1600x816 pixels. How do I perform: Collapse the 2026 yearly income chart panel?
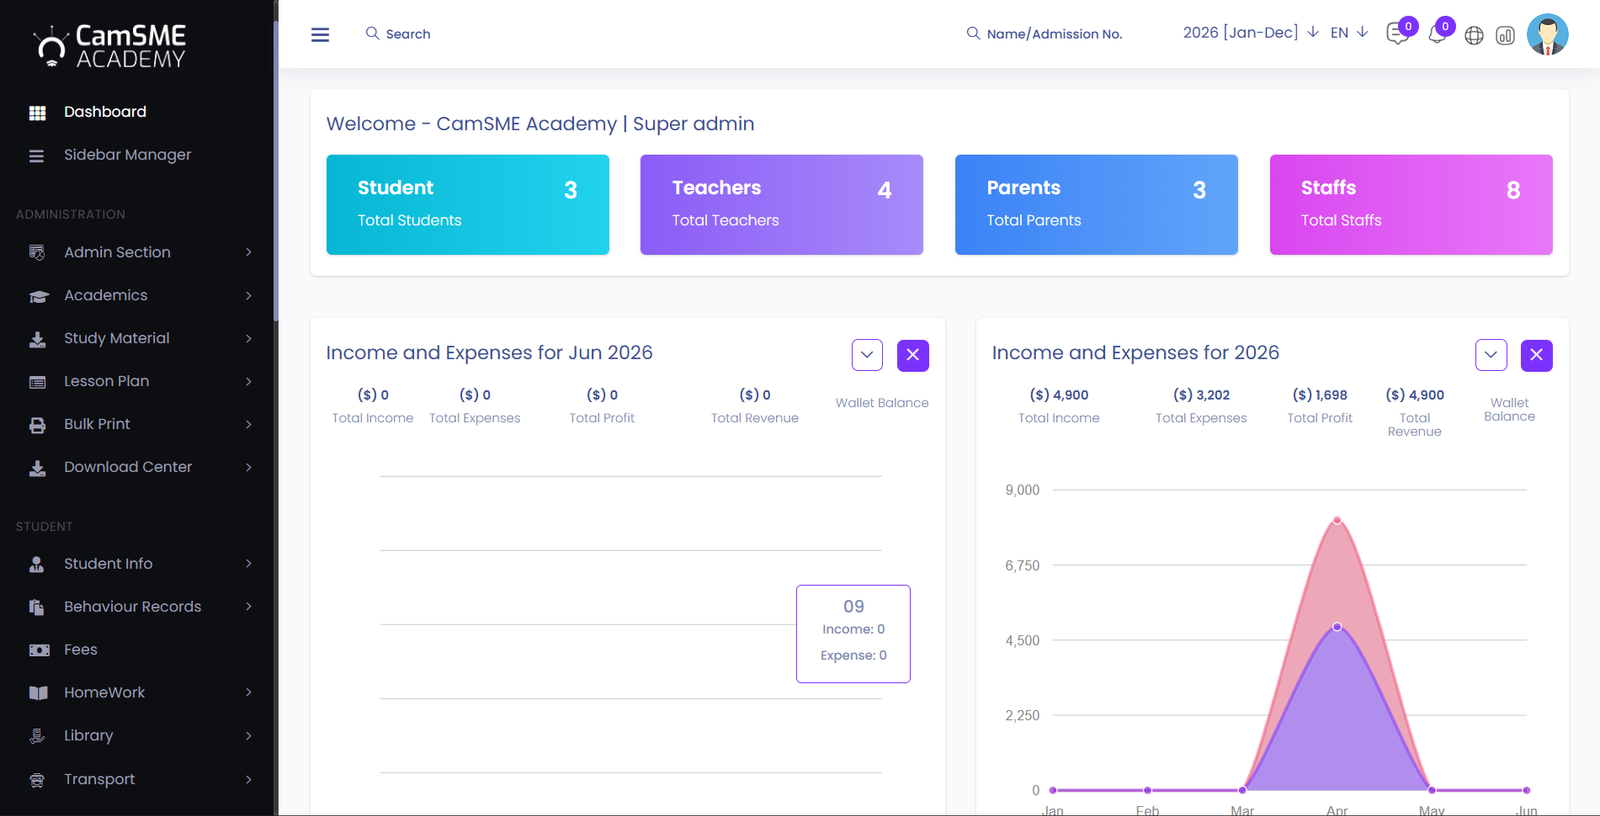click(x=1490, y=355)
